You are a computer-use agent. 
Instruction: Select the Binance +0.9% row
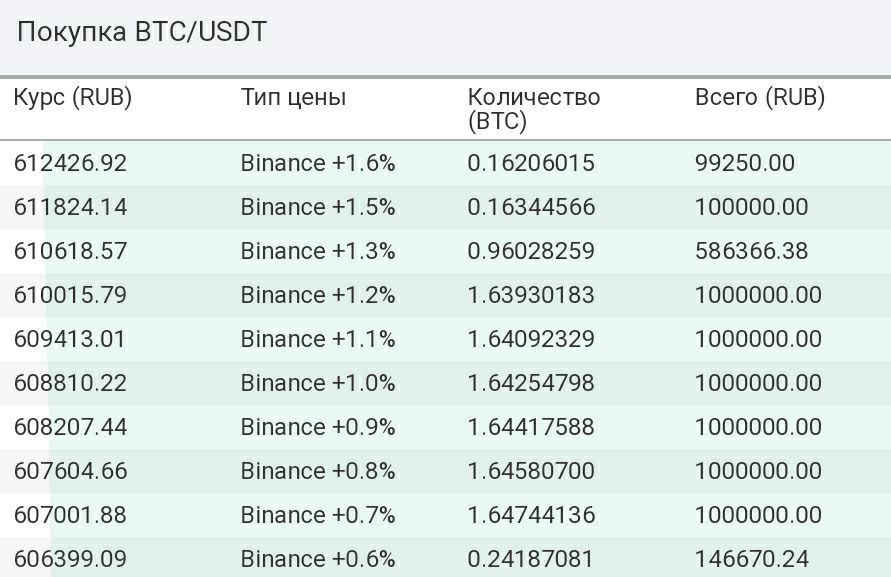(x=446, y=427)
